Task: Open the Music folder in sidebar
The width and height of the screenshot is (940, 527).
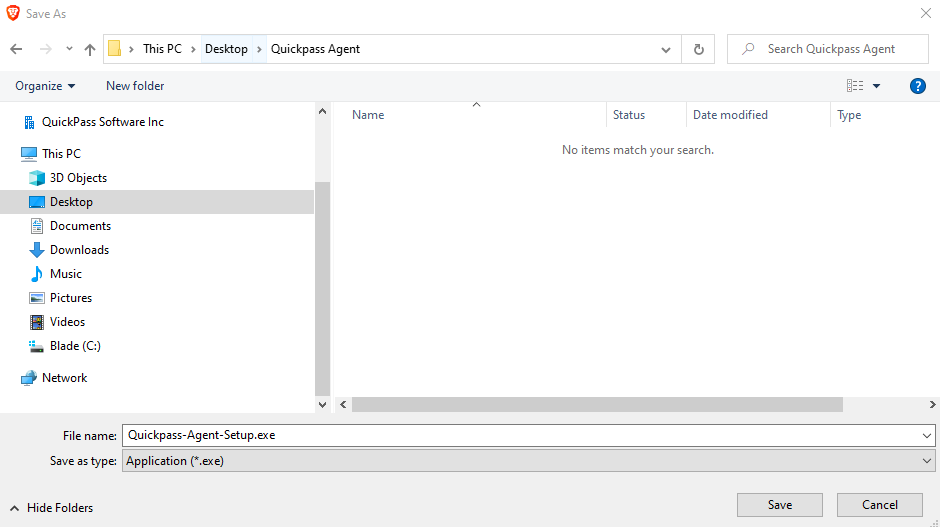Action: click(x=66, y=274)
